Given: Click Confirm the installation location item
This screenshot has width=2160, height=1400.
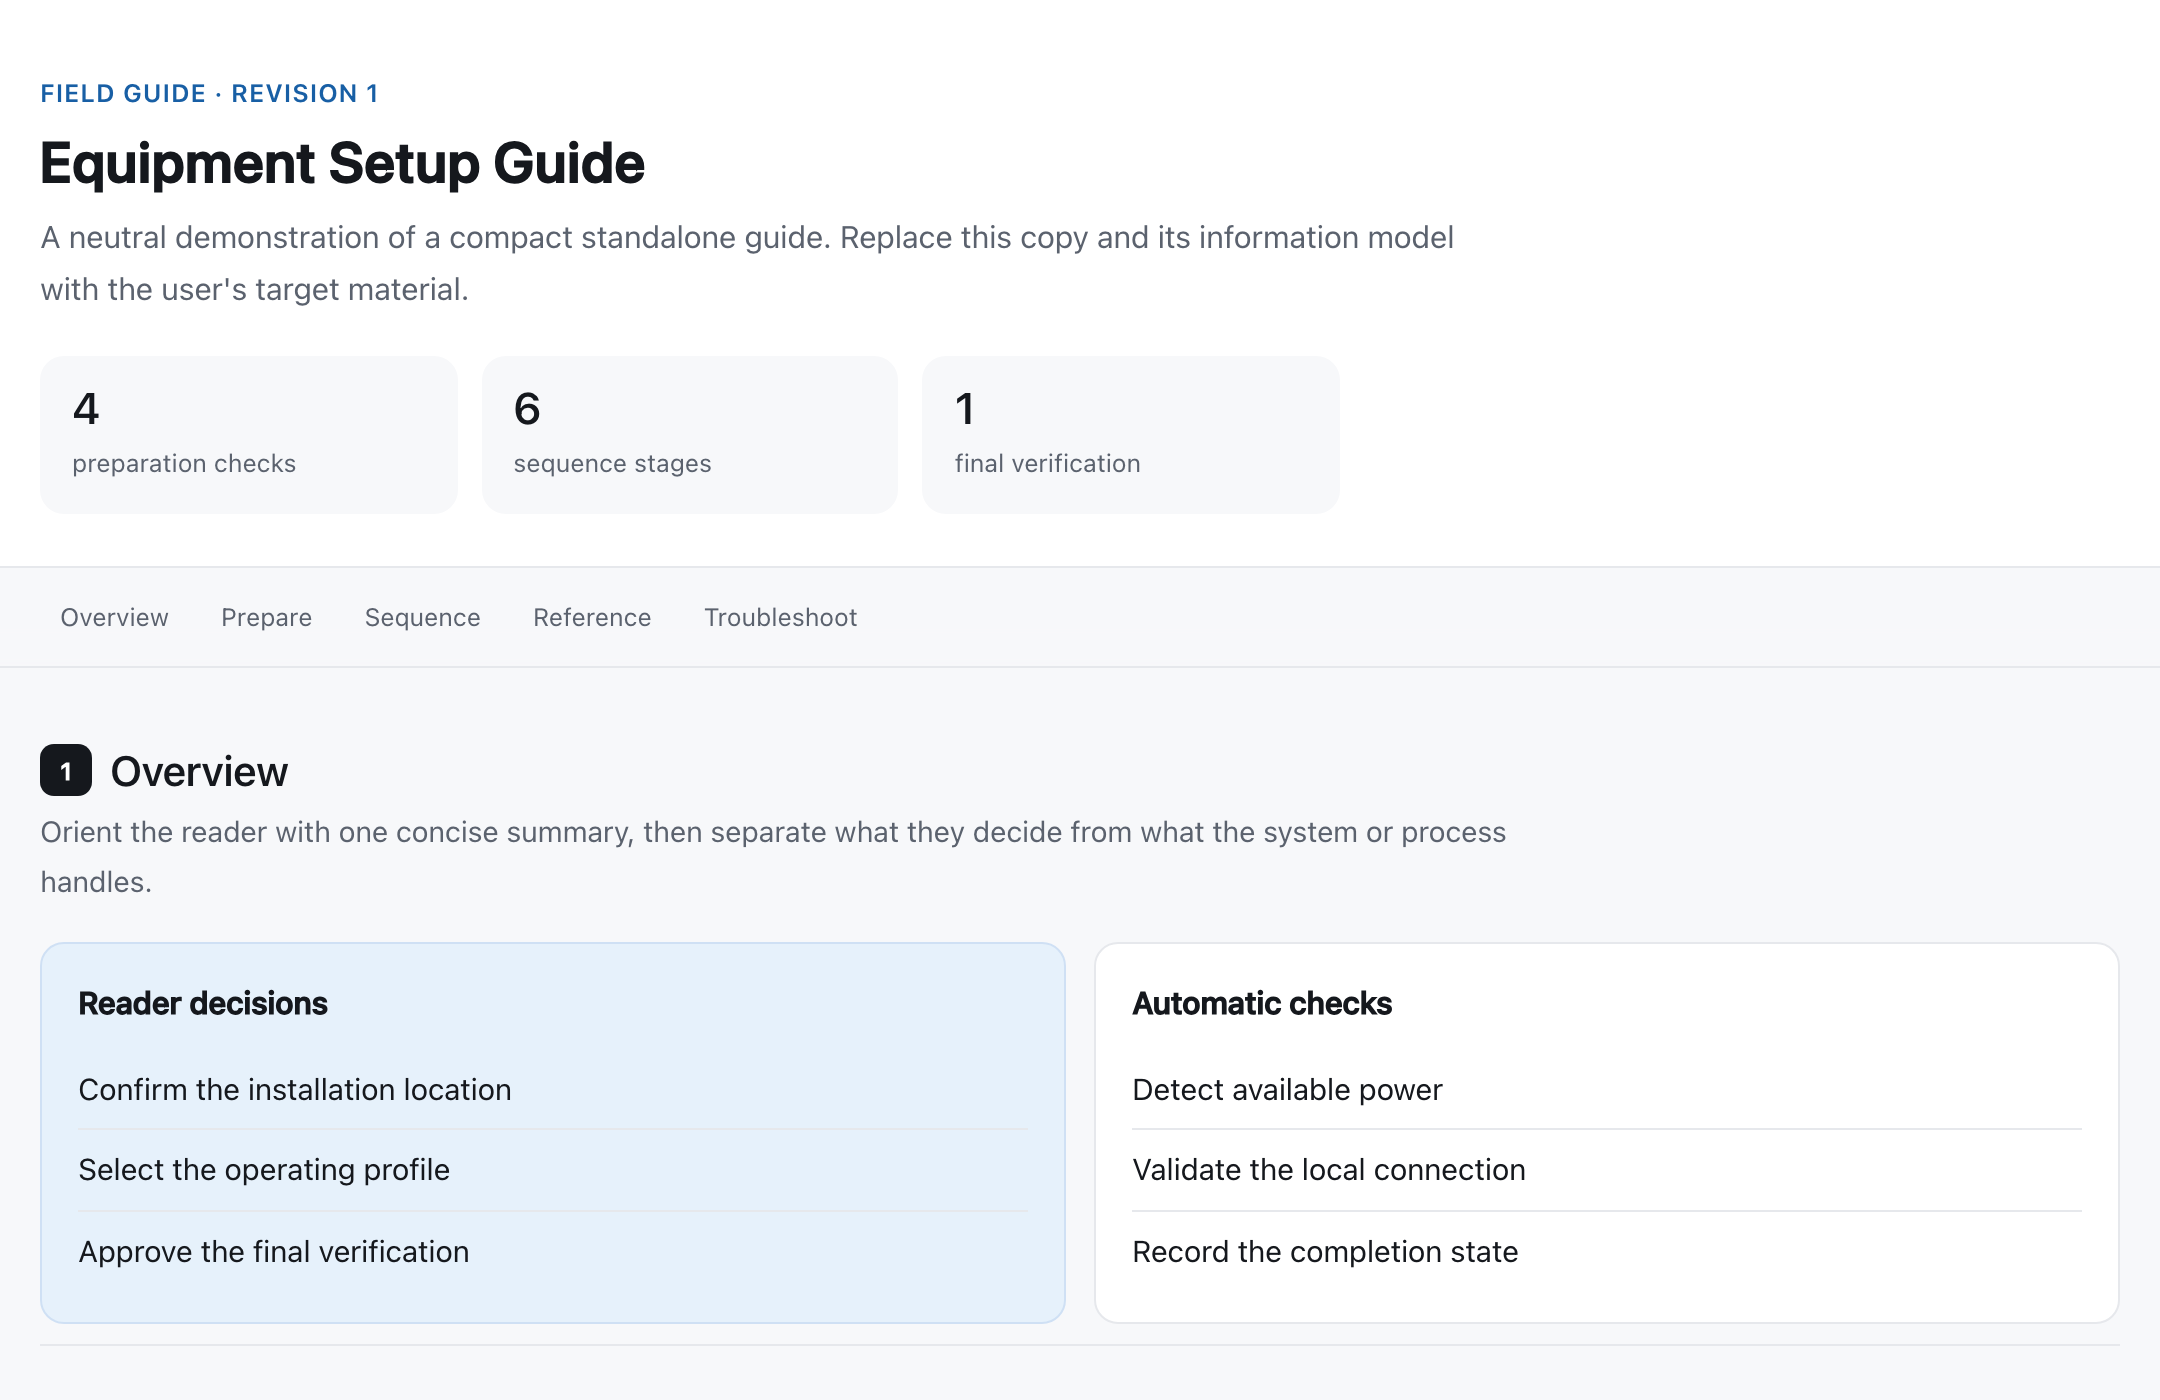Looking at the screenshot, I should (553, 1089).
